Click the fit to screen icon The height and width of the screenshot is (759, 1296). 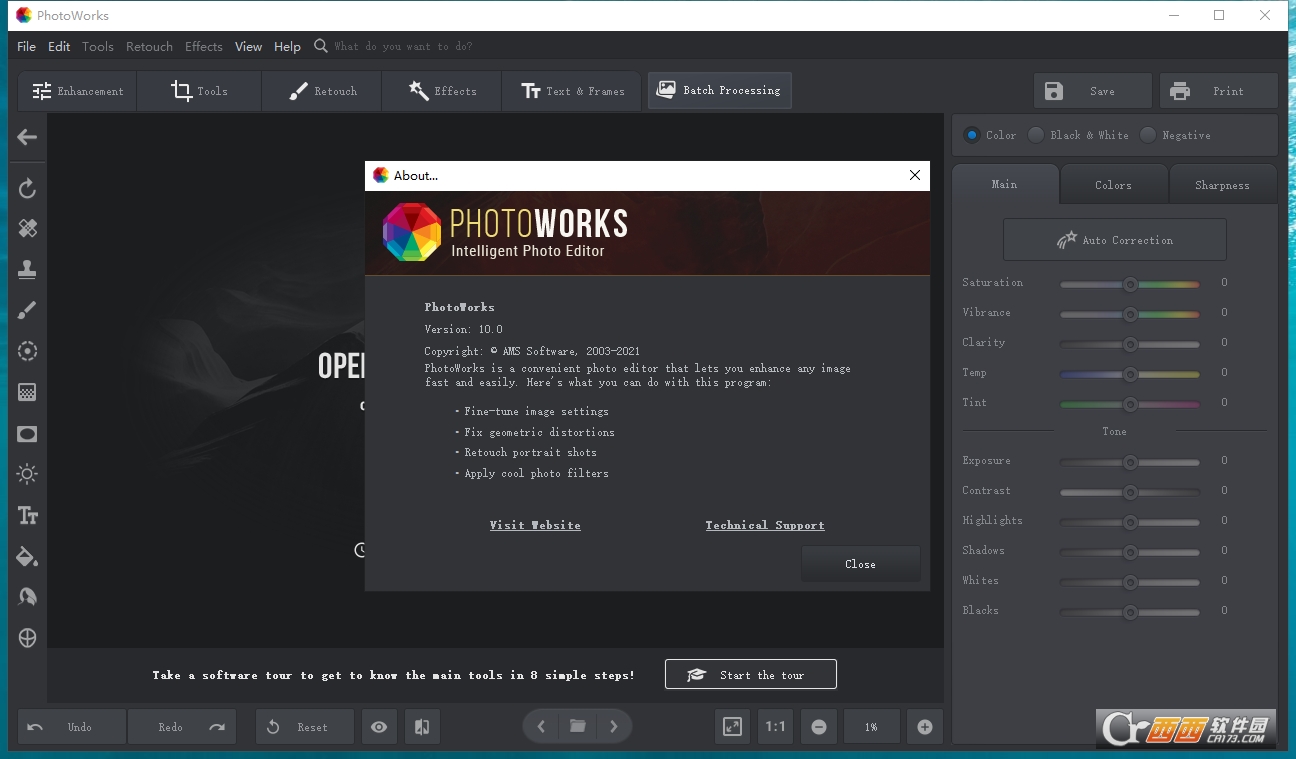click(733, 727)
